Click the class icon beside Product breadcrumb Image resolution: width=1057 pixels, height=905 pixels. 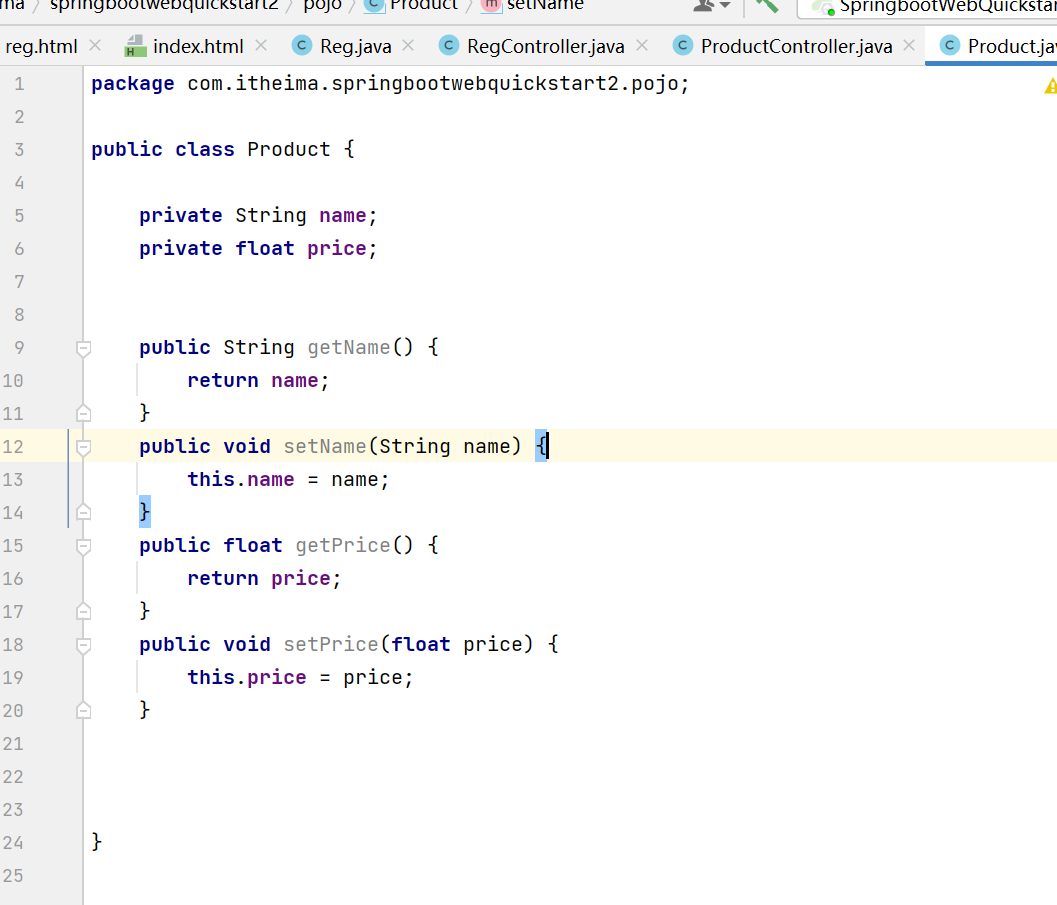[x=372, y=4]
